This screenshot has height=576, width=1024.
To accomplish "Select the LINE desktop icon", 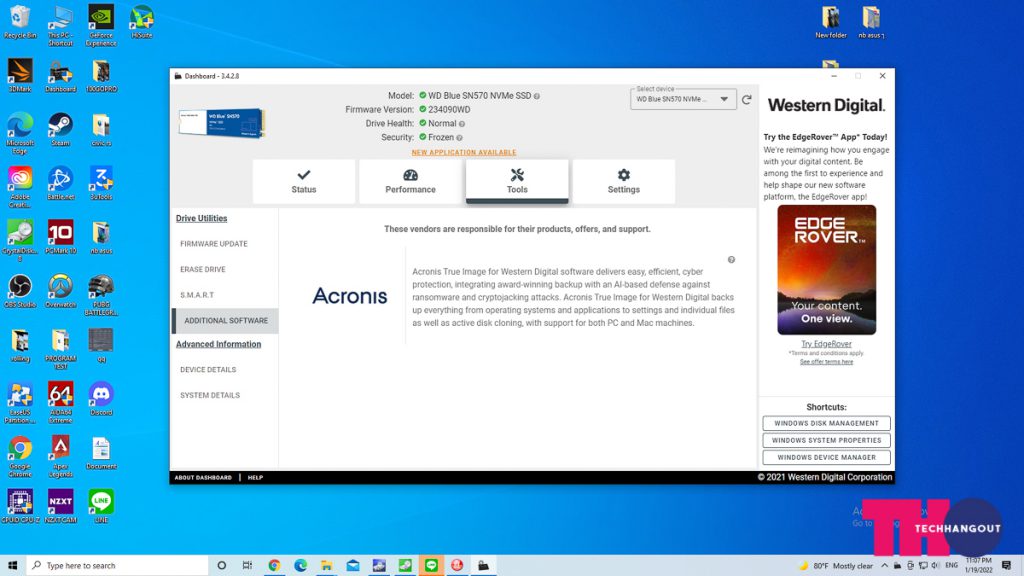I will point(101,506).
